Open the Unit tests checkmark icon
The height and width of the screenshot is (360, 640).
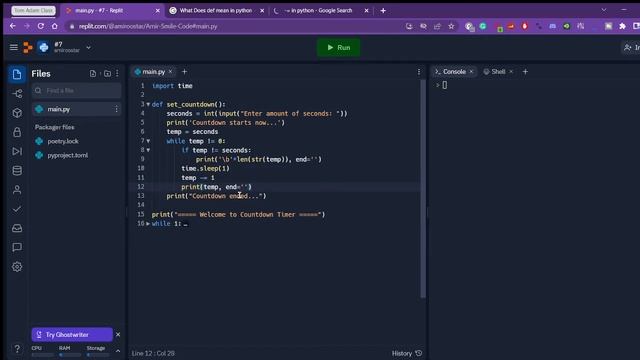tap(17, 209)
